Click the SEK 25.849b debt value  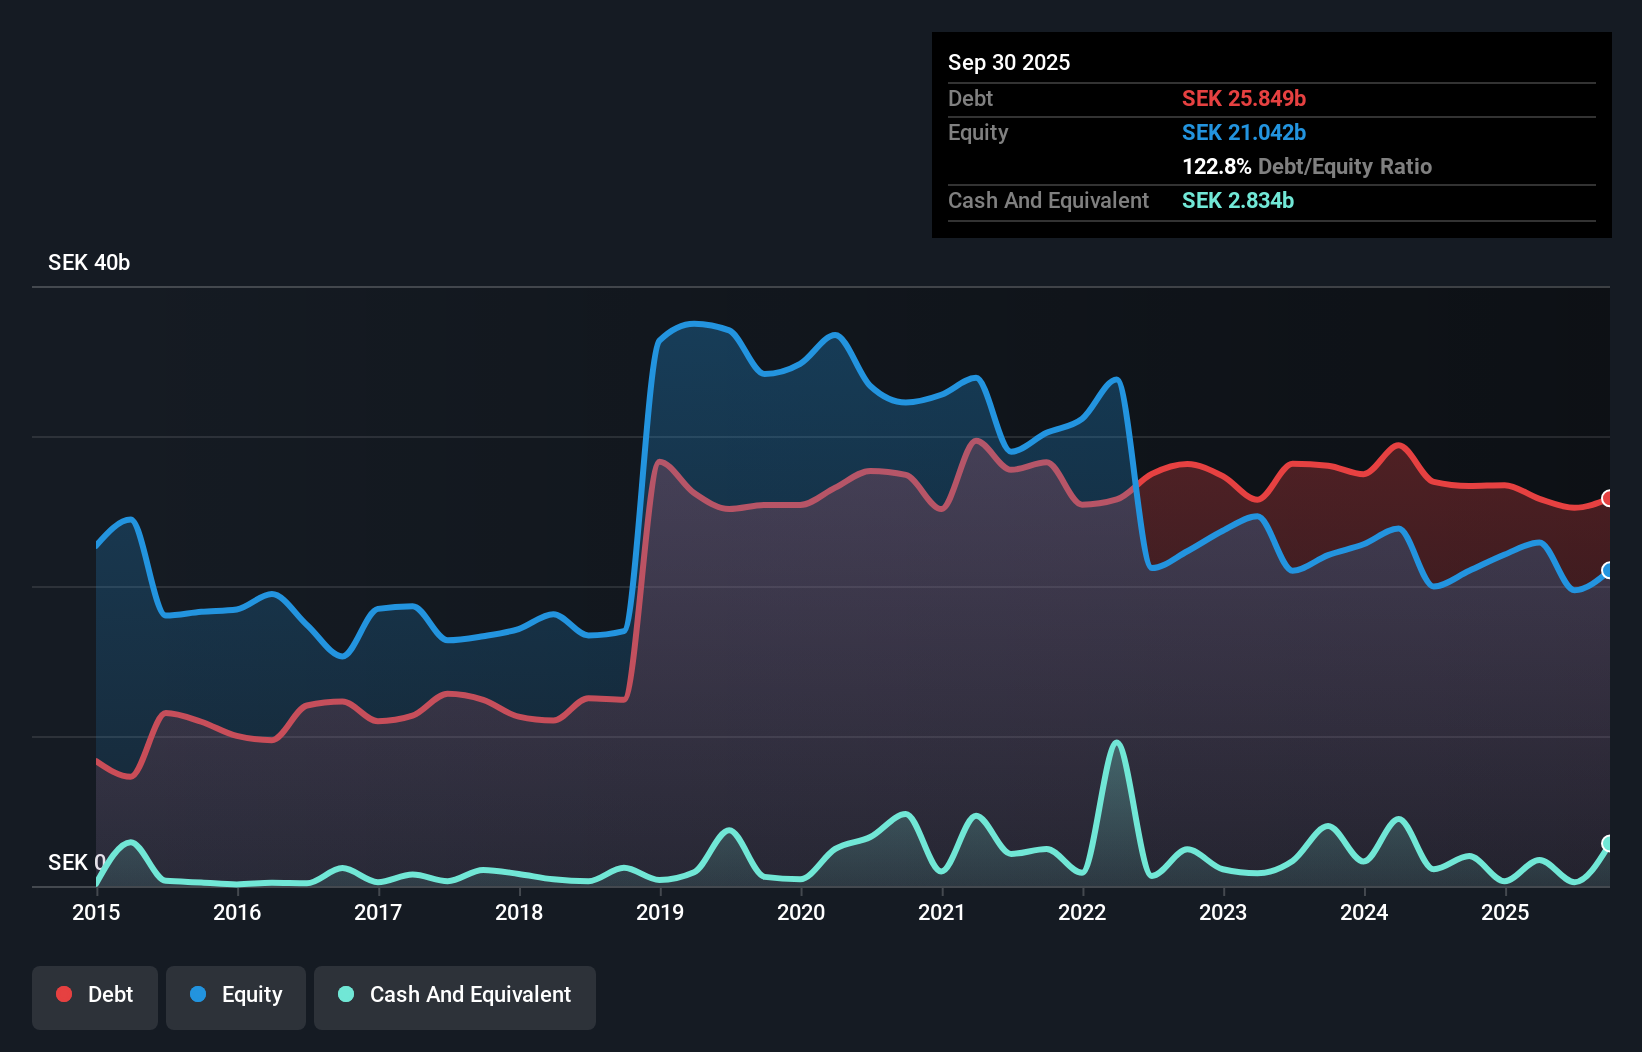click(x=1244, y=98)
